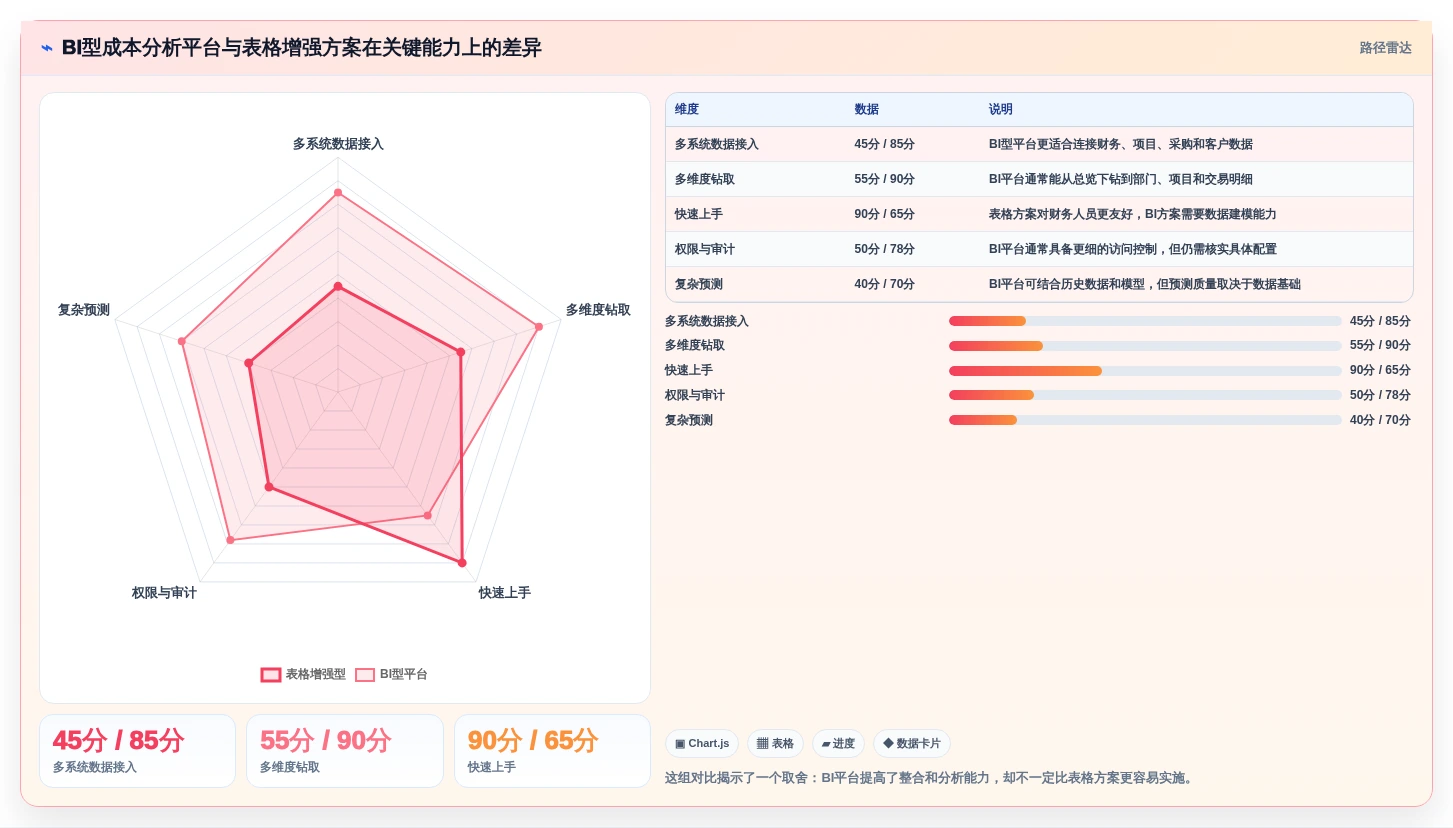This screenshot has height=828, width=1453.
Task: Click table cell 快速上手
Action: pyautogui.click(x=699, y=214)
